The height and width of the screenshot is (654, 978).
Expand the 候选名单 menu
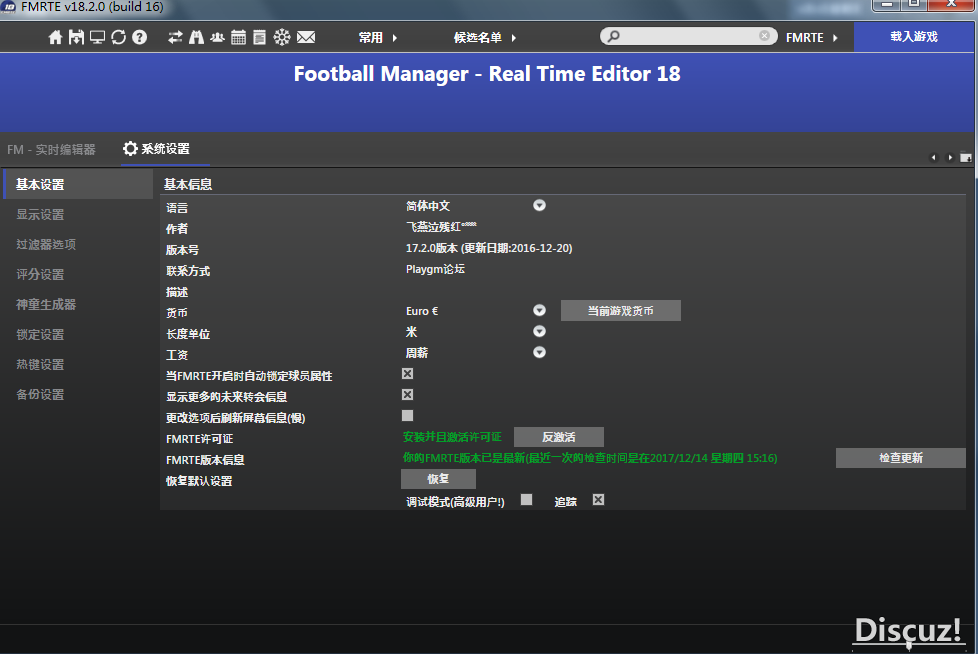coord(485,37)
